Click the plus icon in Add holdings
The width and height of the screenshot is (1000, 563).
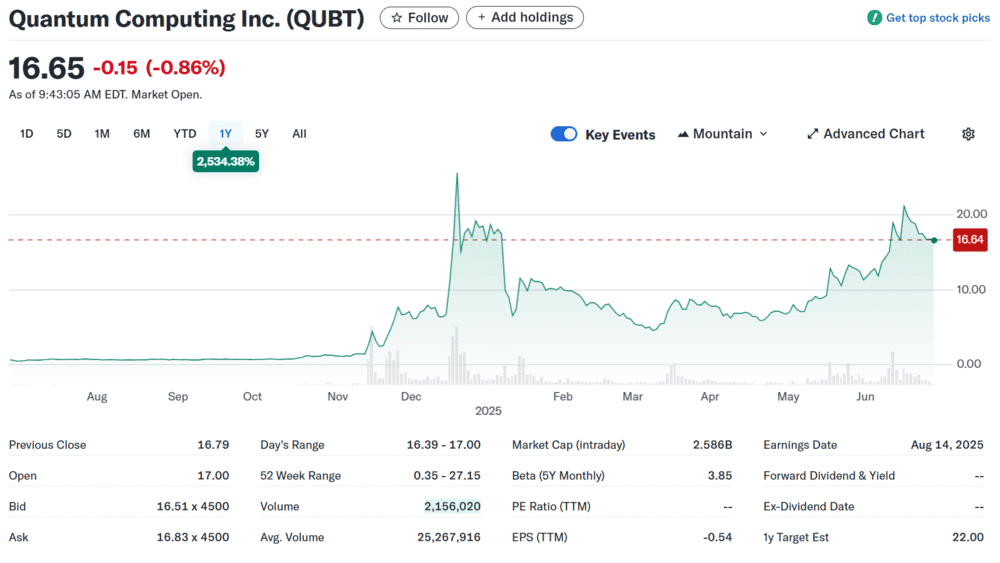coord(482,17)
